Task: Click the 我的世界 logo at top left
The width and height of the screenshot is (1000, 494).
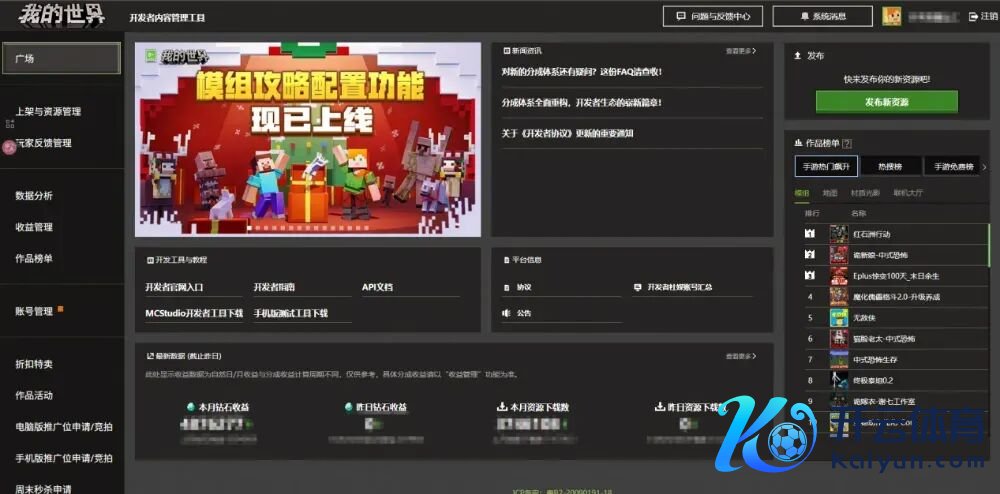Action: click(61, 15)
